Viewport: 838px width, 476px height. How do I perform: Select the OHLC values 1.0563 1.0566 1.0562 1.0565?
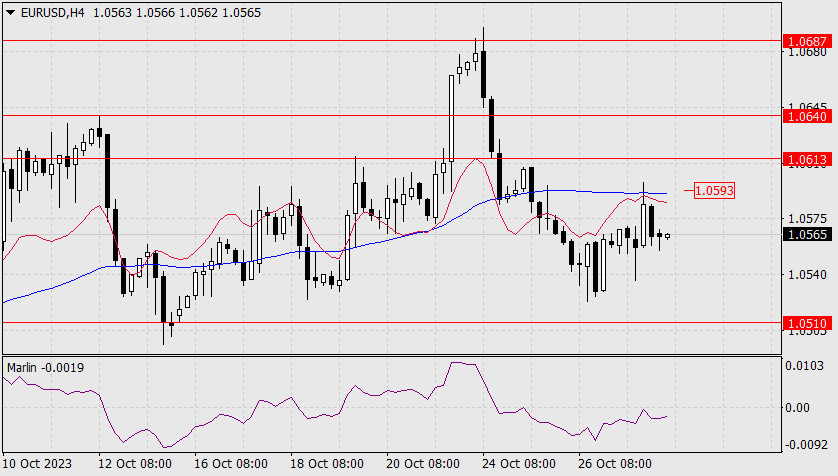177,13
